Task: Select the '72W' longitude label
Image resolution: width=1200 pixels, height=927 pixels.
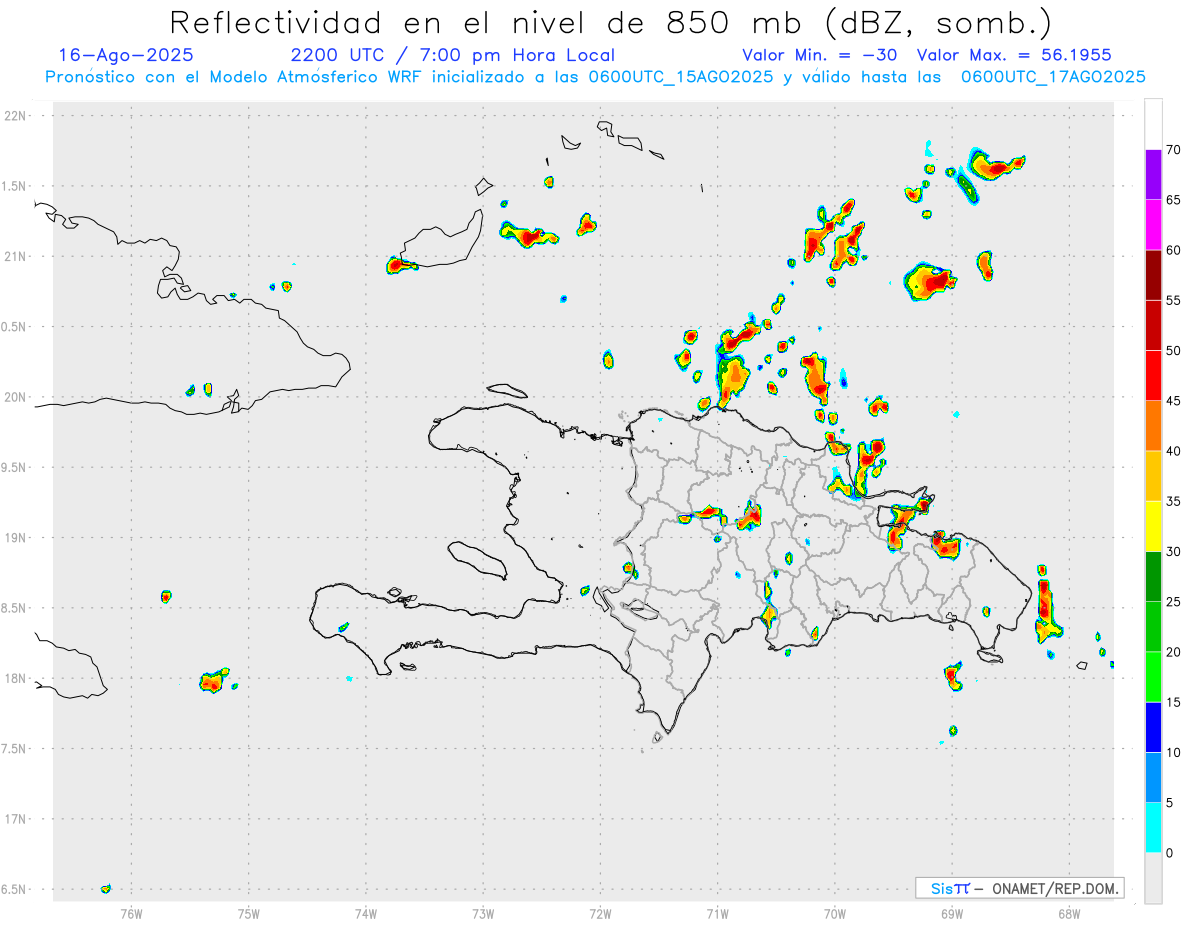Action: point(601,912)
